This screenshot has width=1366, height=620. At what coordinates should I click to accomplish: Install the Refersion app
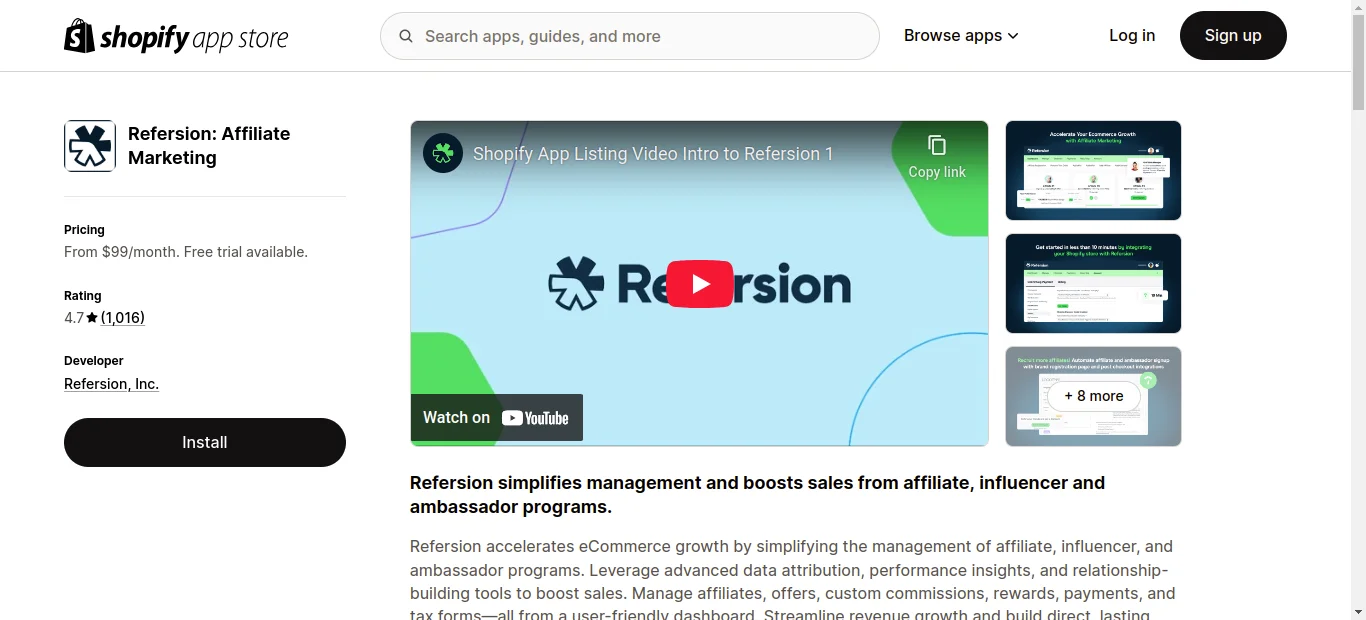[205, 442]
